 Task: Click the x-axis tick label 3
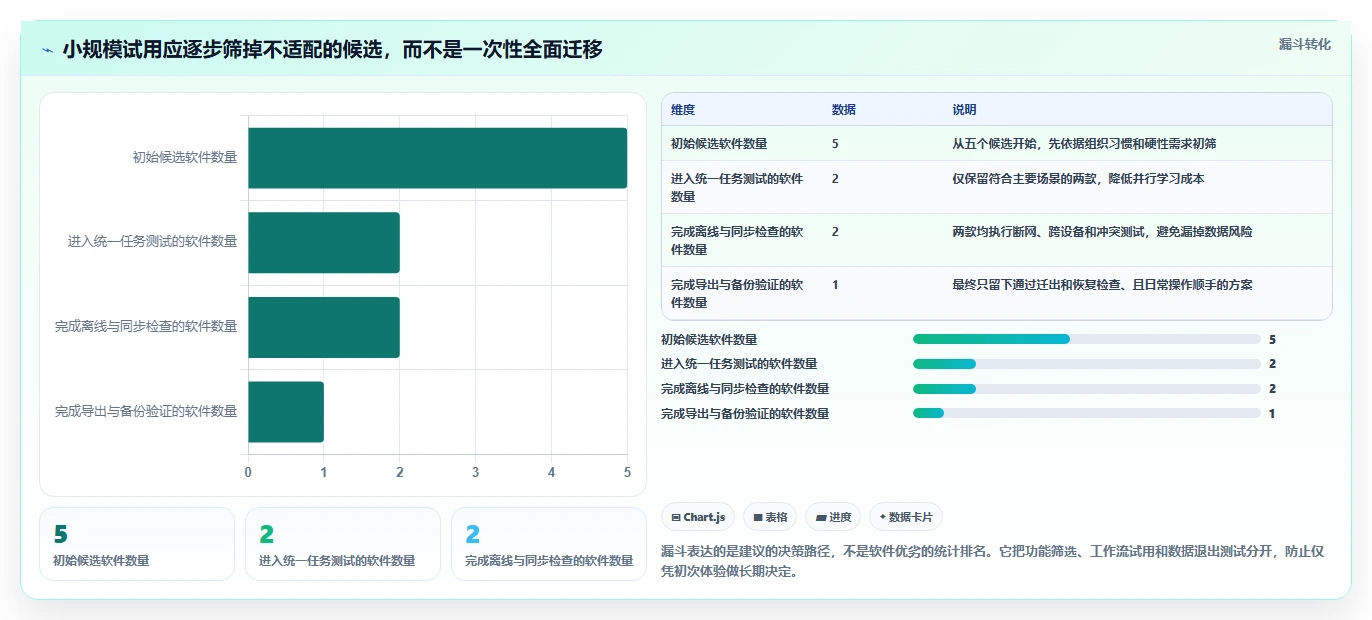pyautogui.click(x=475, y=473)
